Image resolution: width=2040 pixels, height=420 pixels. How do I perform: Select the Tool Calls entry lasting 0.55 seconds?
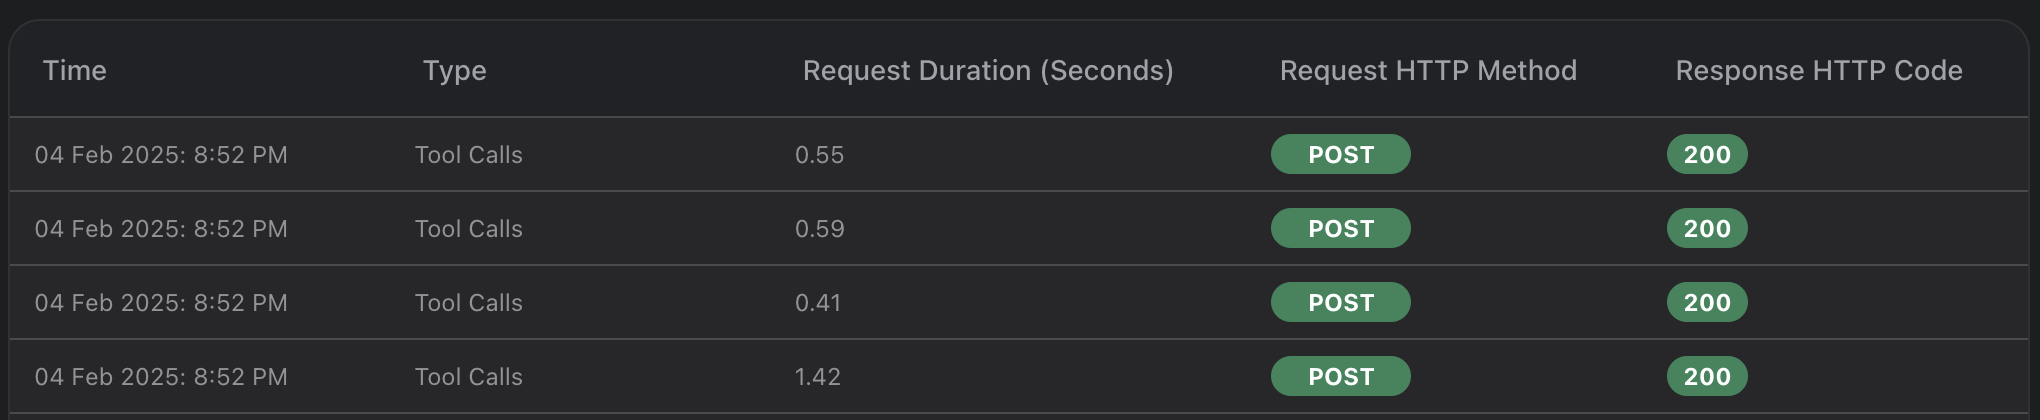[x=1019, y=154]
